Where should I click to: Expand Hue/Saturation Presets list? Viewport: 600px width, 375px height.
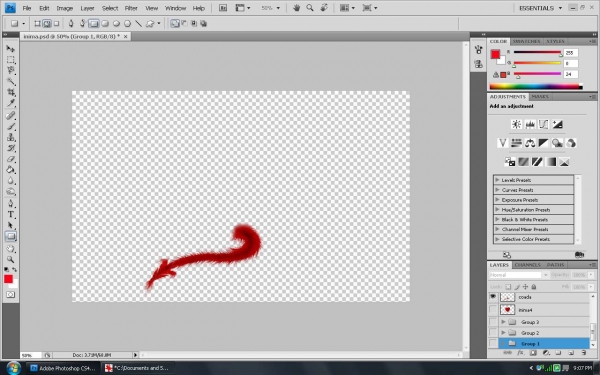coord(497,210)
